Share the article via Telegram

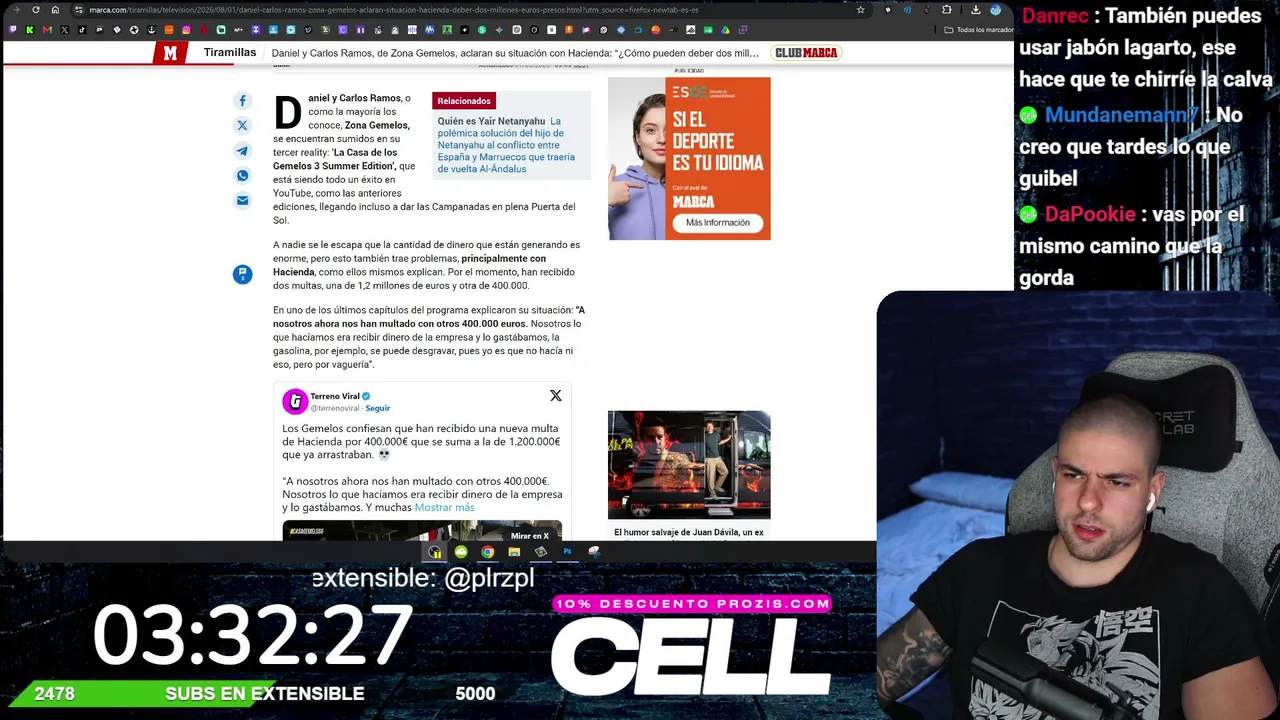click(x=242, y=151)
